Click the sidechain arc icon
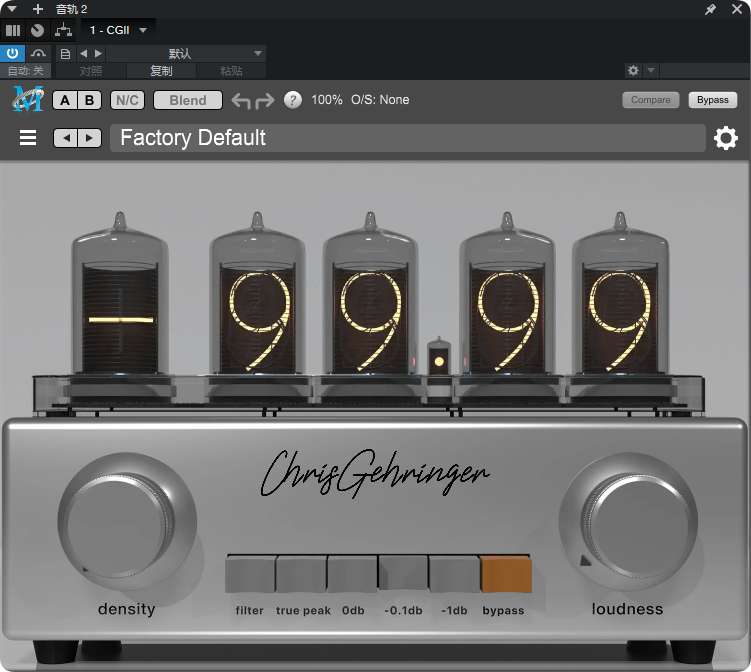Image resolution: width=751 pixels, height=672 pixels. (x=38, y=54)
